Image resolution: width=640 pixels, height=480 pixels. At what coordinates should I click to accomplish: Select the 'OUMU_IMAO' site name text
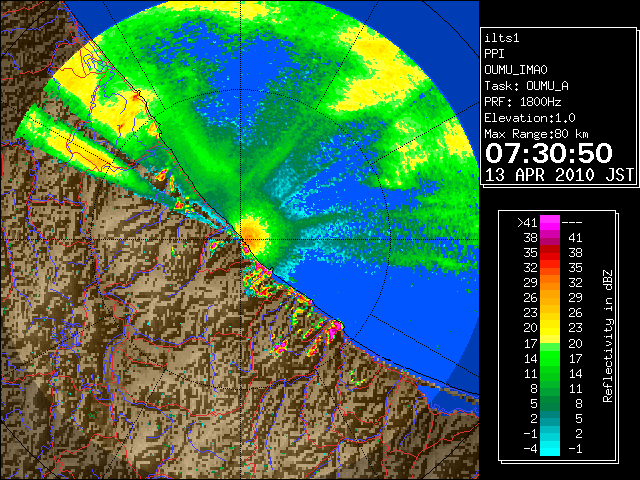point(516,70)
